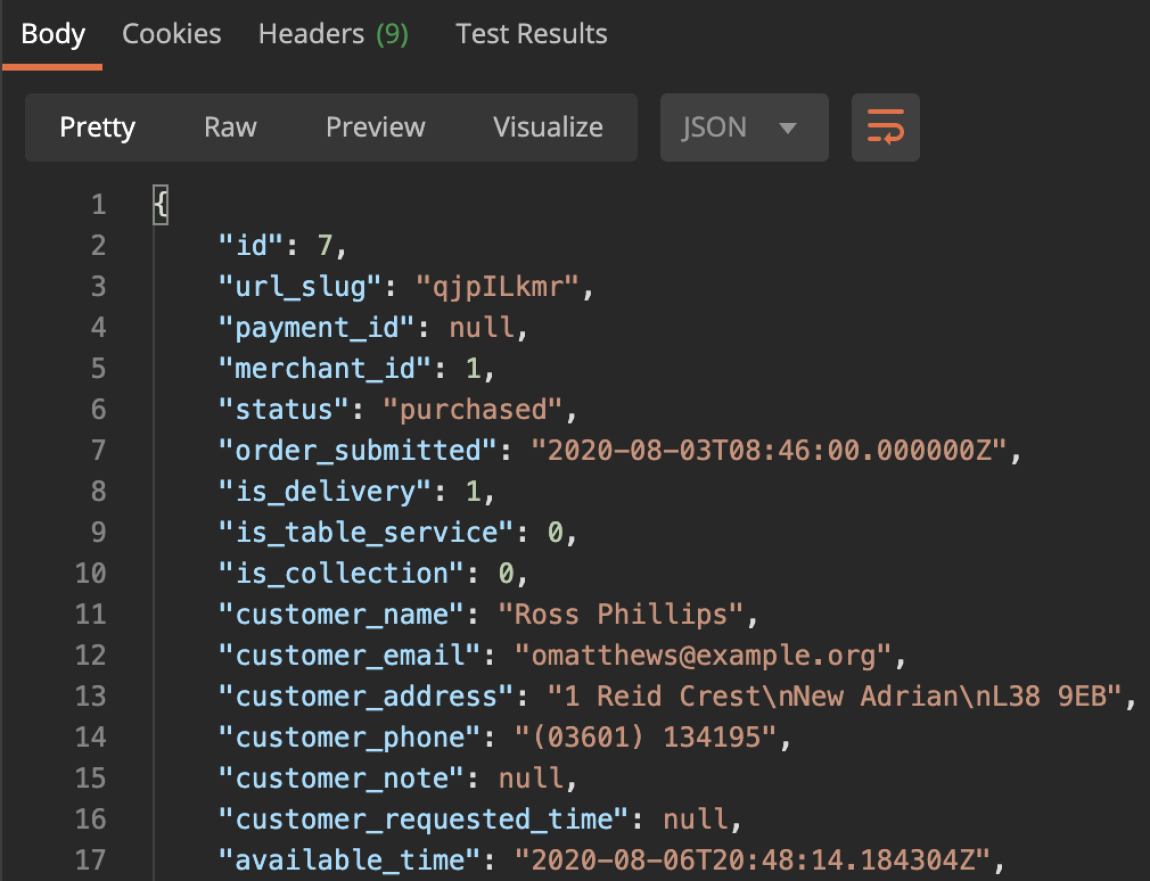Click the "is_collection" key
The width and height of the screenshot is (1150, 881).
tap(341, 574)
